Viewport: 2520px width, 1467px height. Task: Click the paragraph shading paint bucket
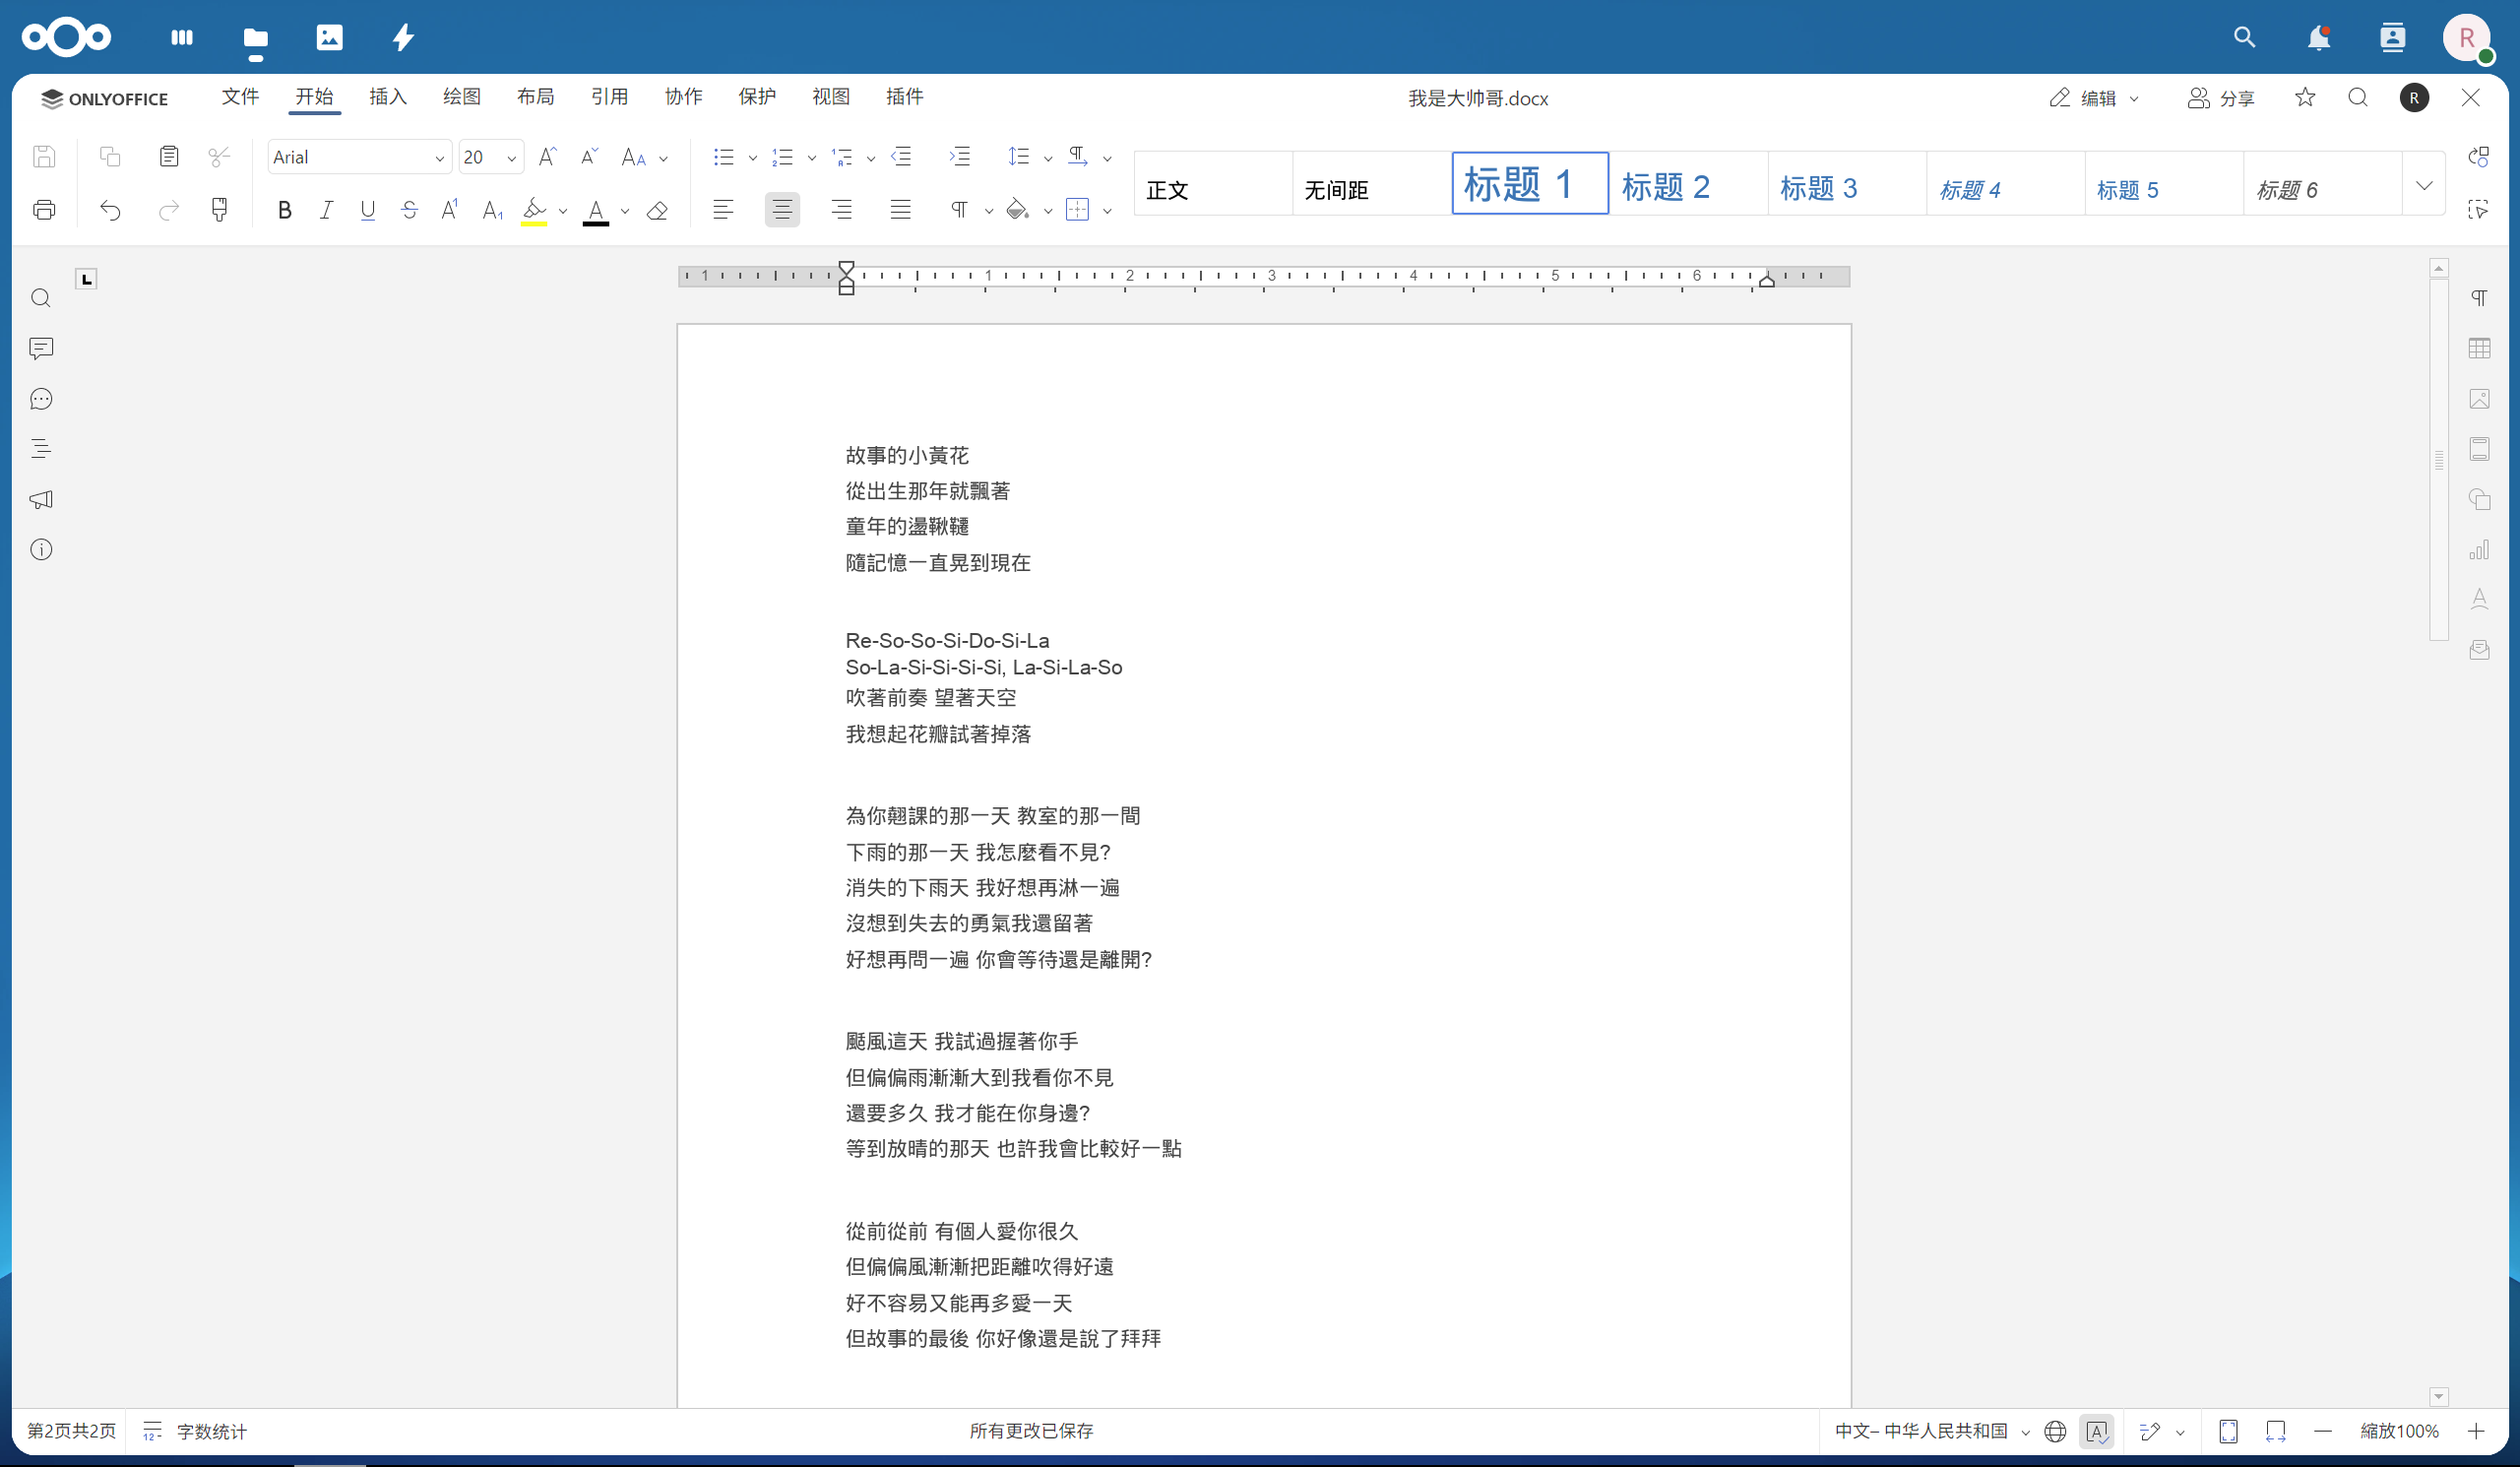[x=1018, y=210]
